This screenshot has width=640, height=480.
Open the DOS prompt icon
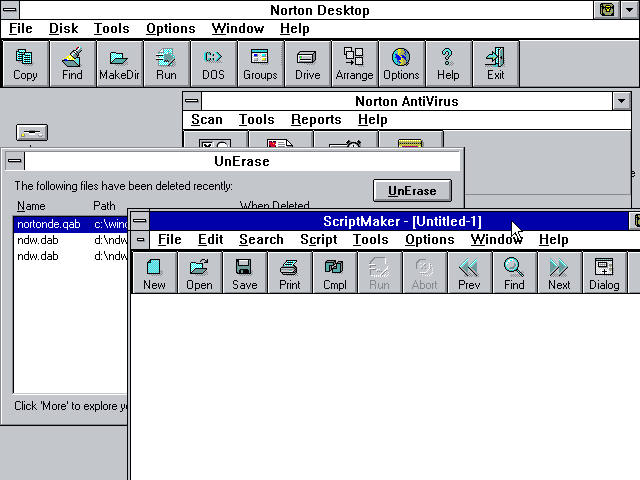coord(213,64)
